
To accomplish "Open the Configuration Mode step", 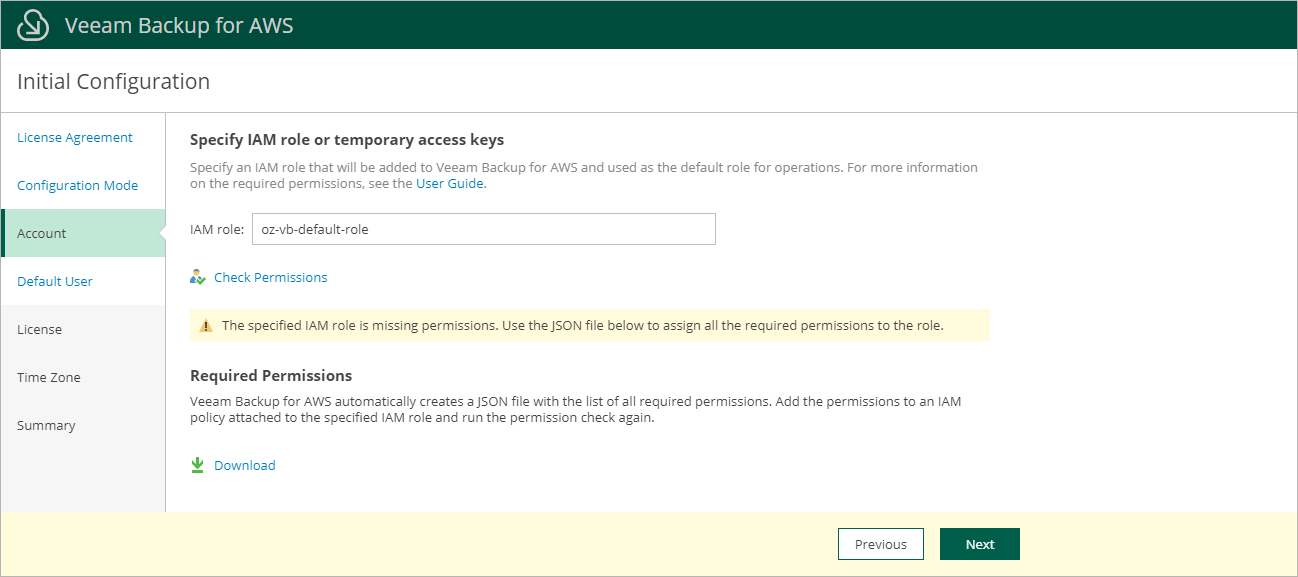I will 78,185.
